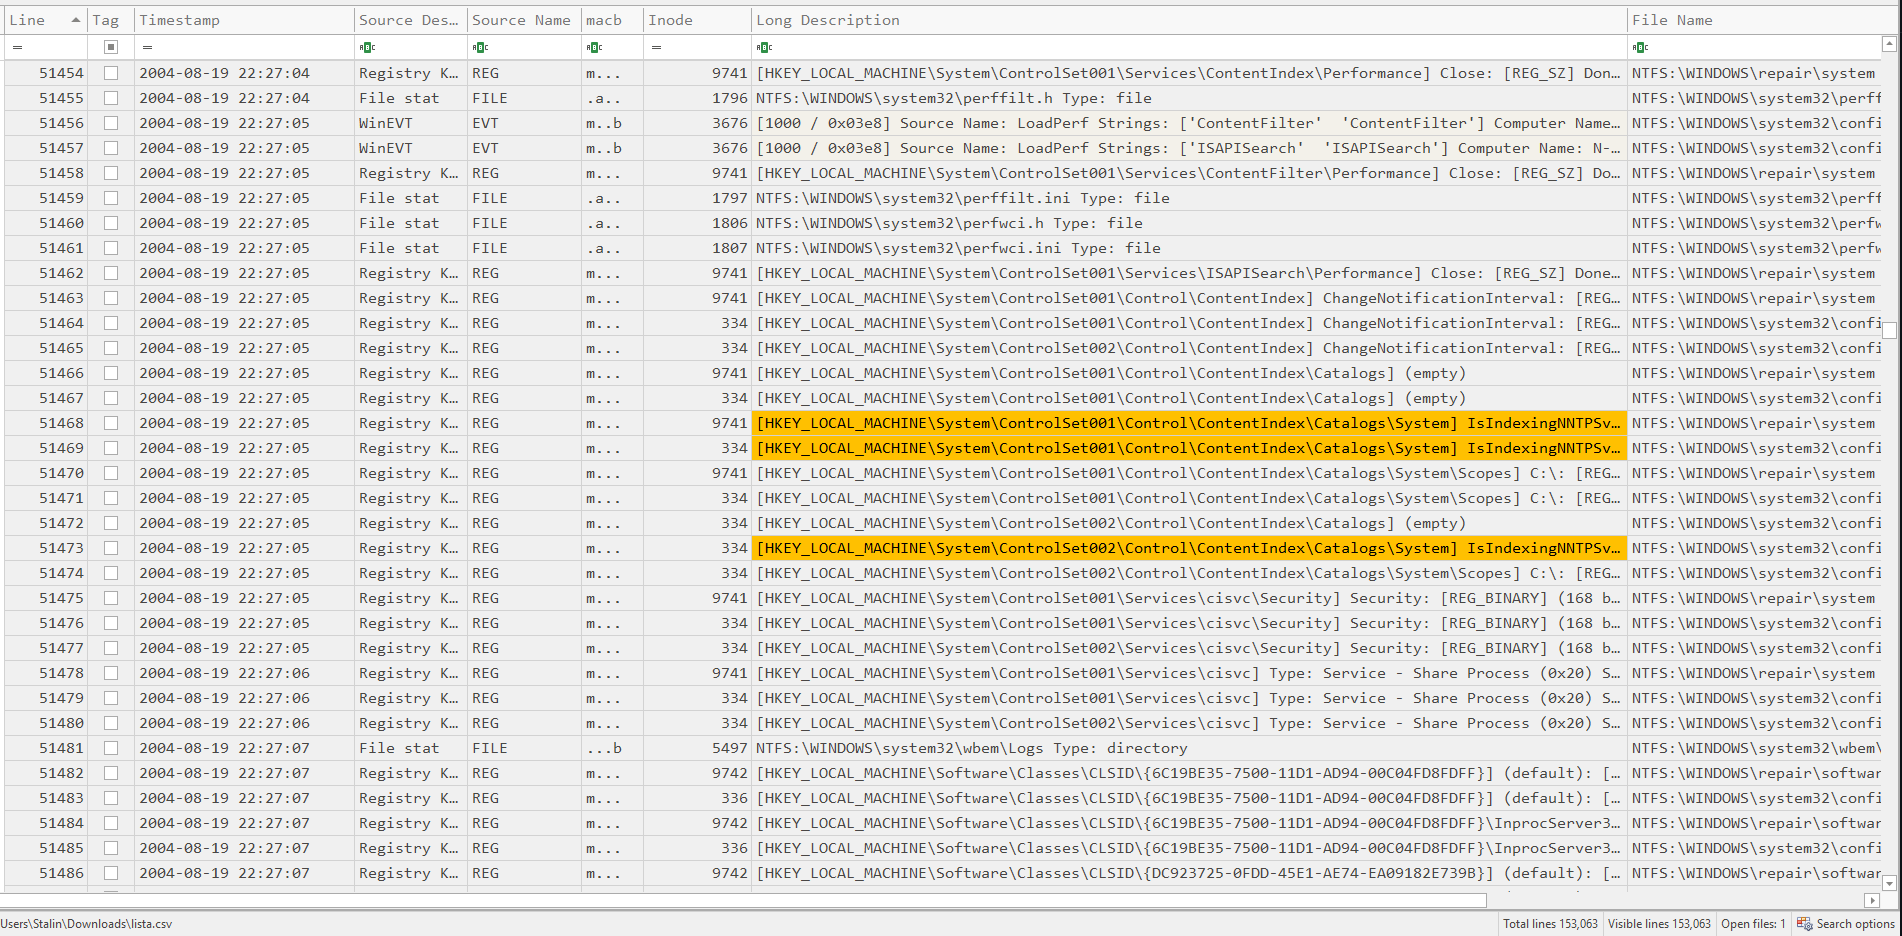Select the highlighted Long Description on line 51468
Viewport: 1902px width, 936px height.
1189,423
